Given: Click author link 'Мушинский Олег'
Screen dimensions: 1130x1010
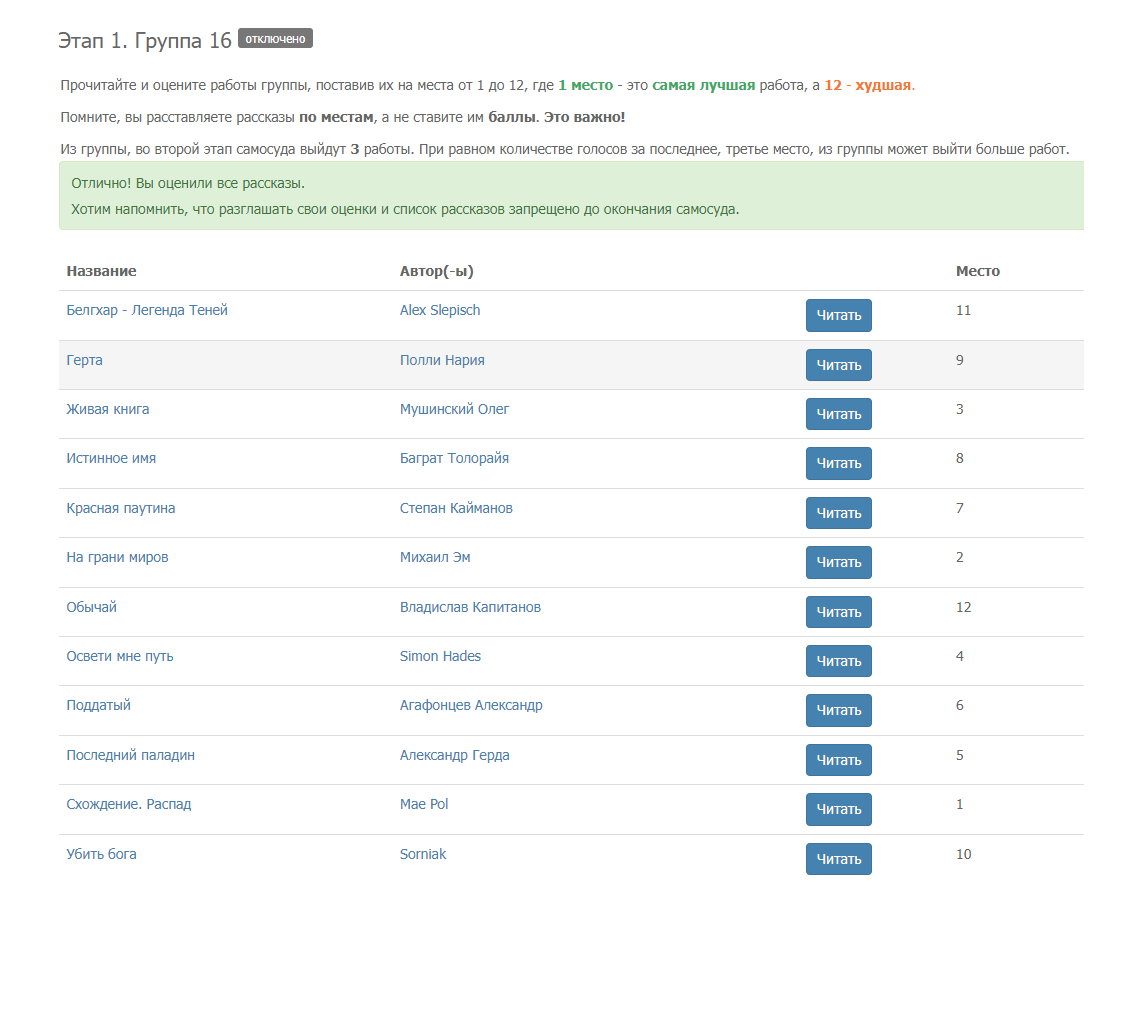Looking at the screenshot, I should click(x=455, y=409).
